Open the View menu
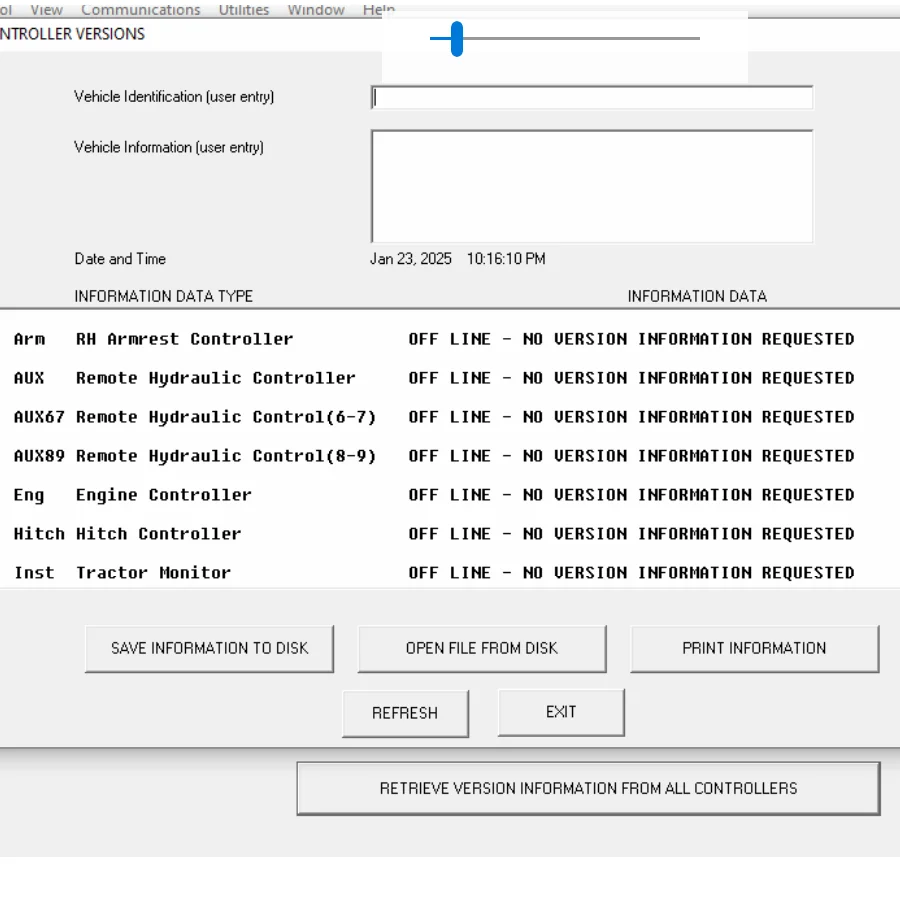Screen dimensions: 900x900 pyautogui.click(x=46, y=10)
